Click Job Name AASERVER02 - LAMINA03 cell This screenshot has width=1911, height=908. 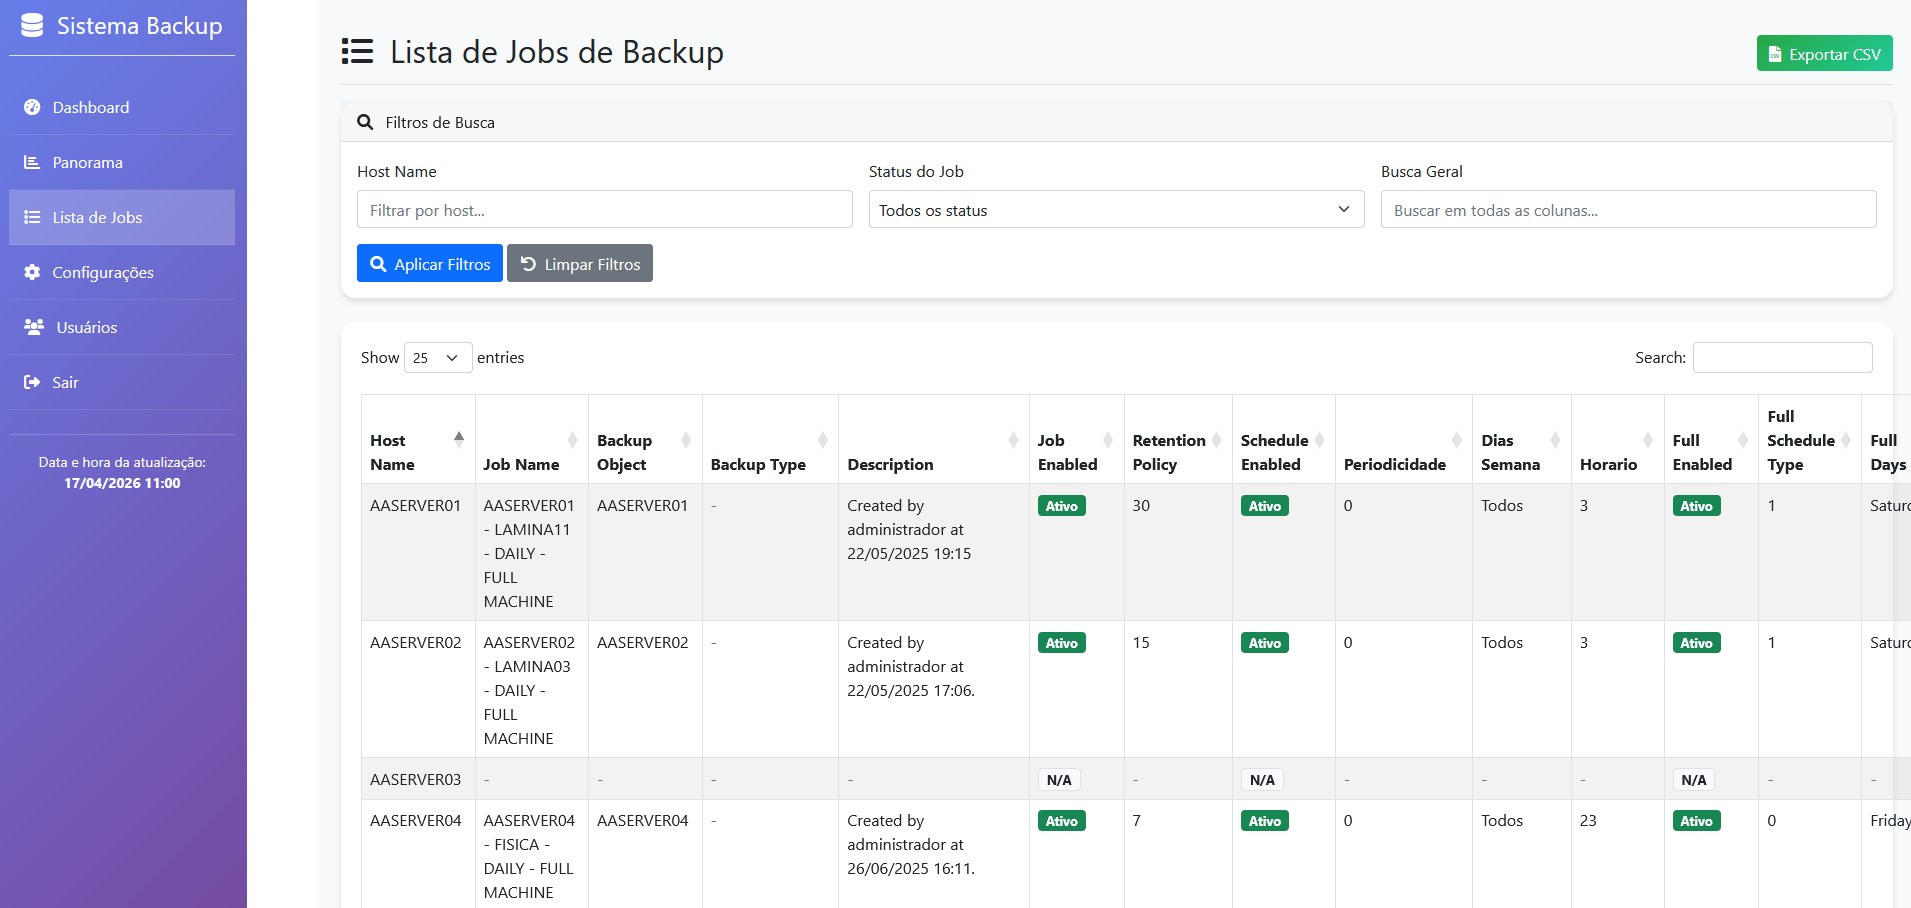(x=530, y=690)
